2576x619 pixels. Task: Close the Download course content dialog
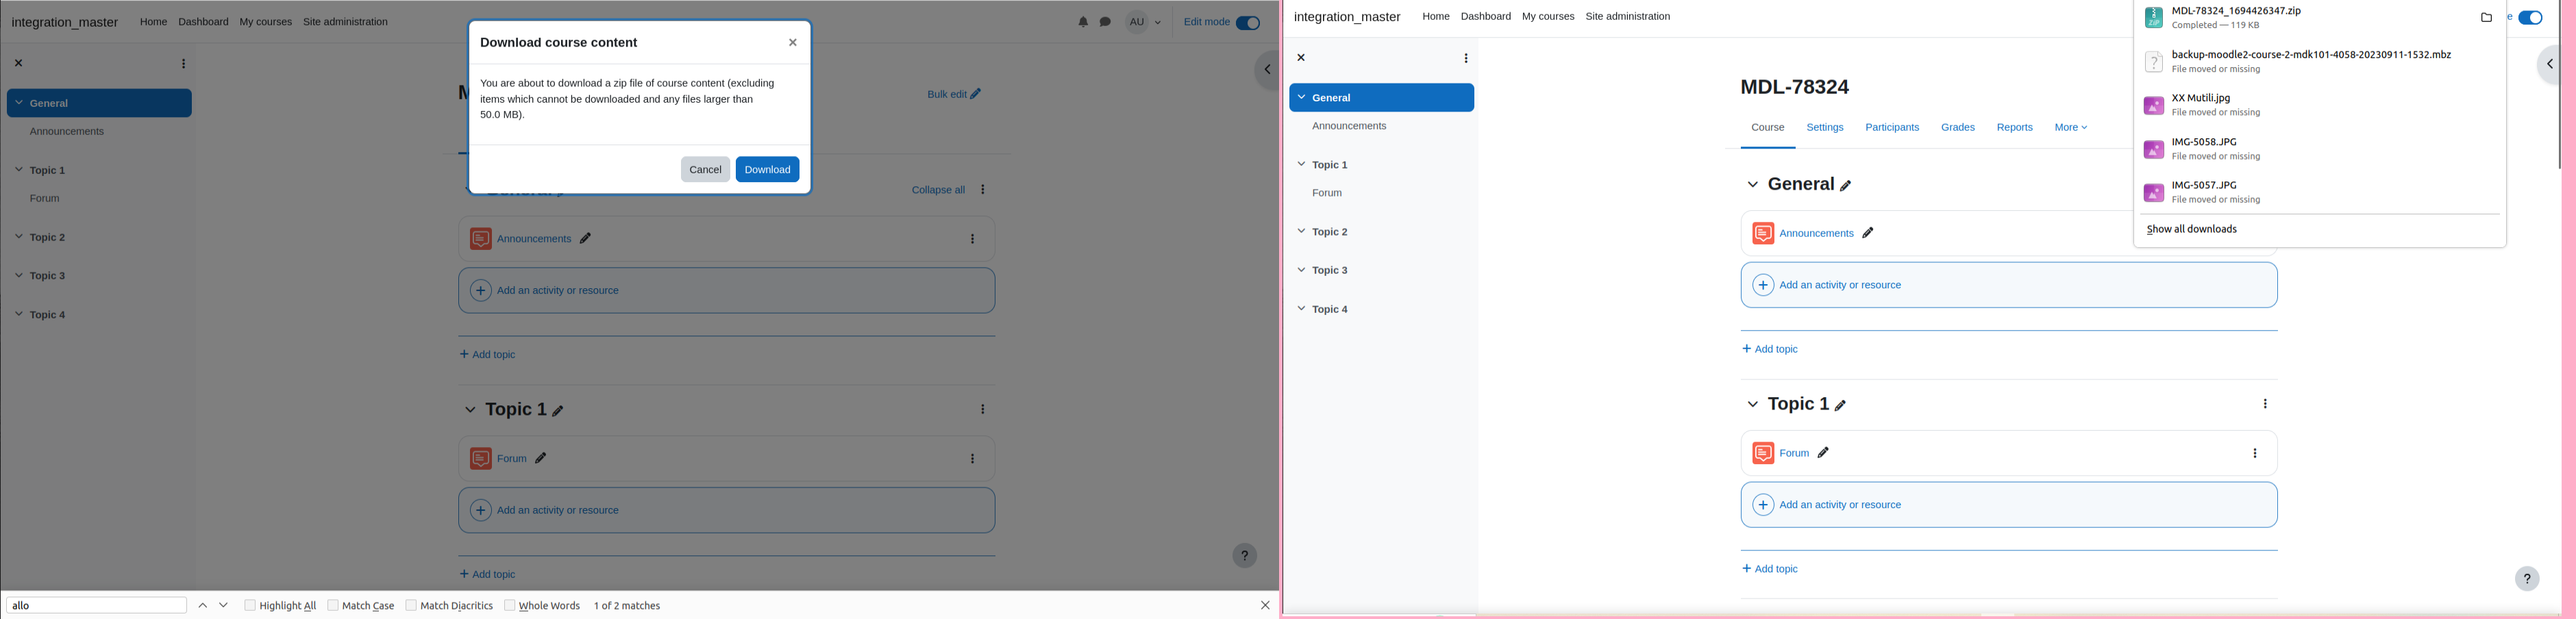793,43
